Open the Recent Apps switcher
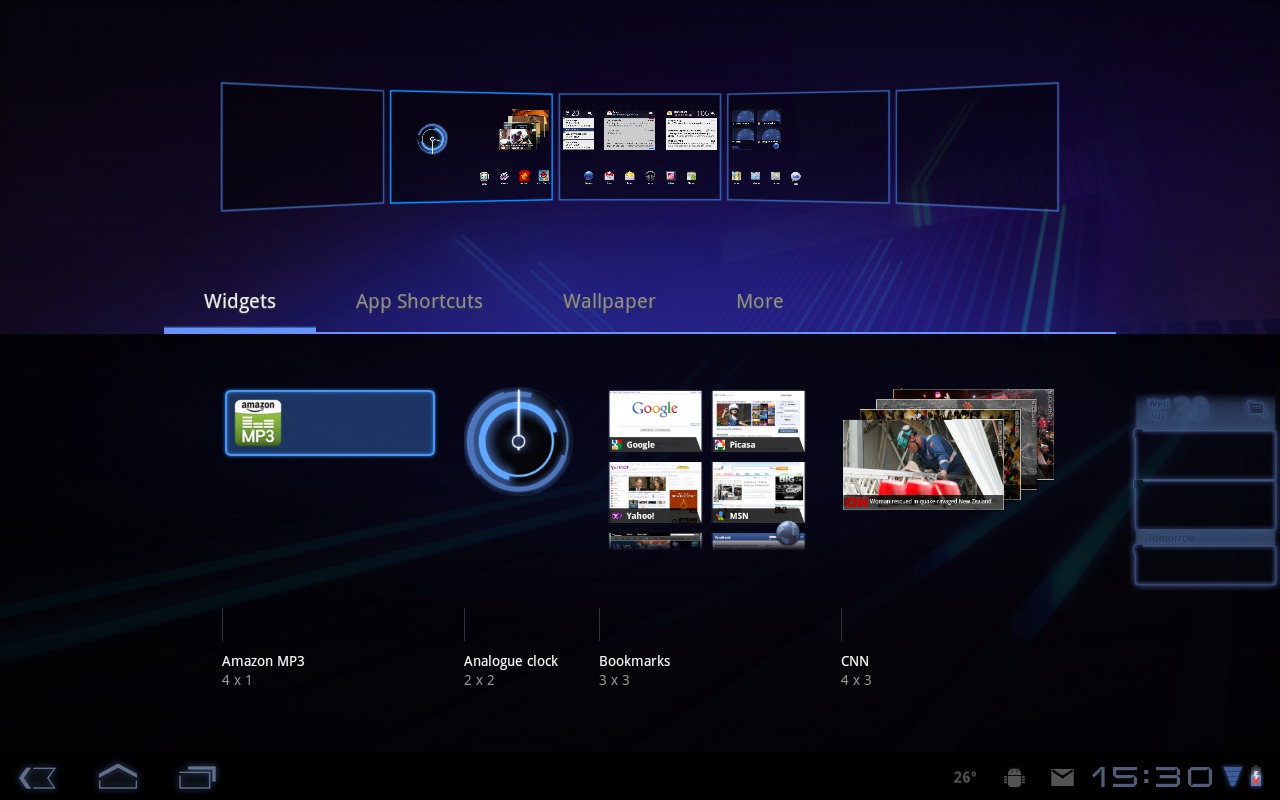The image size is (1280, 800). tap(197, 777)
